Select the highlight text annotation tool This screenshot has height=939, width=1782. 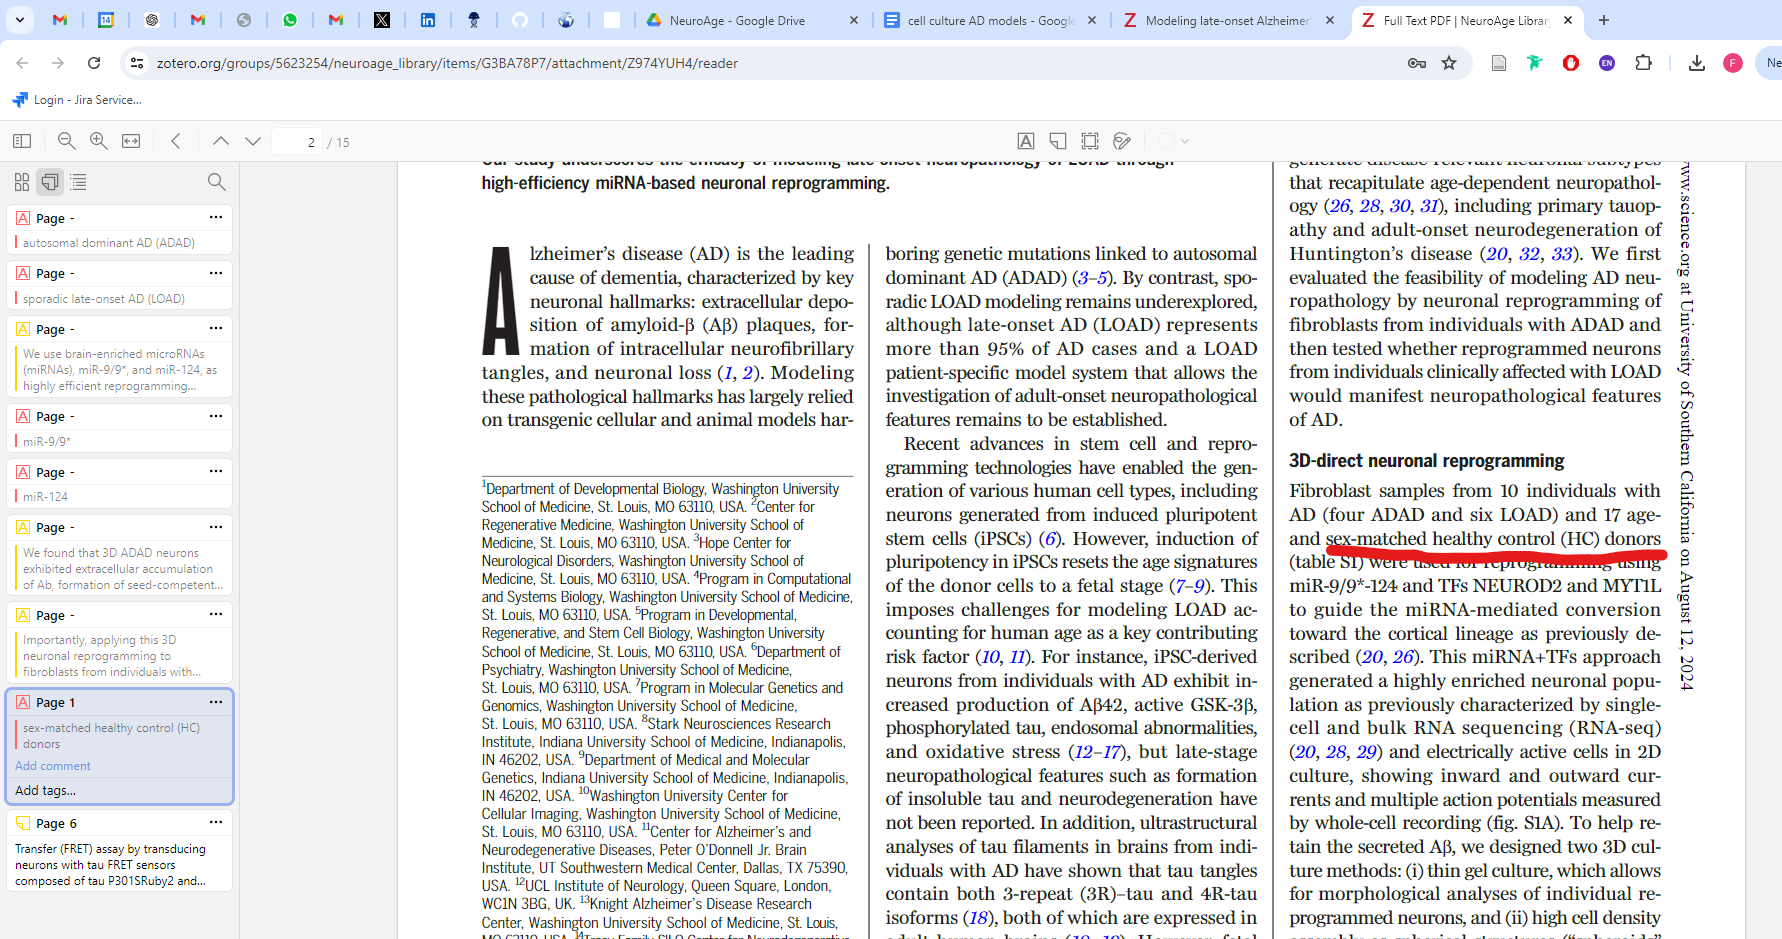pos(1026,141)
